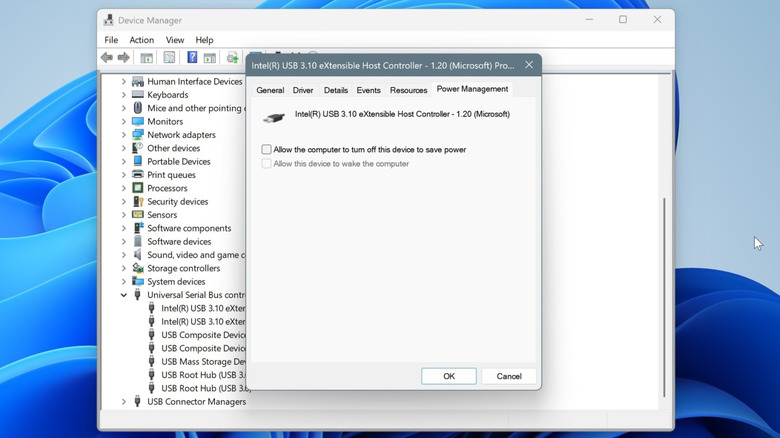
Task: Click OK in the properties dialog
Action: (449, 376)
